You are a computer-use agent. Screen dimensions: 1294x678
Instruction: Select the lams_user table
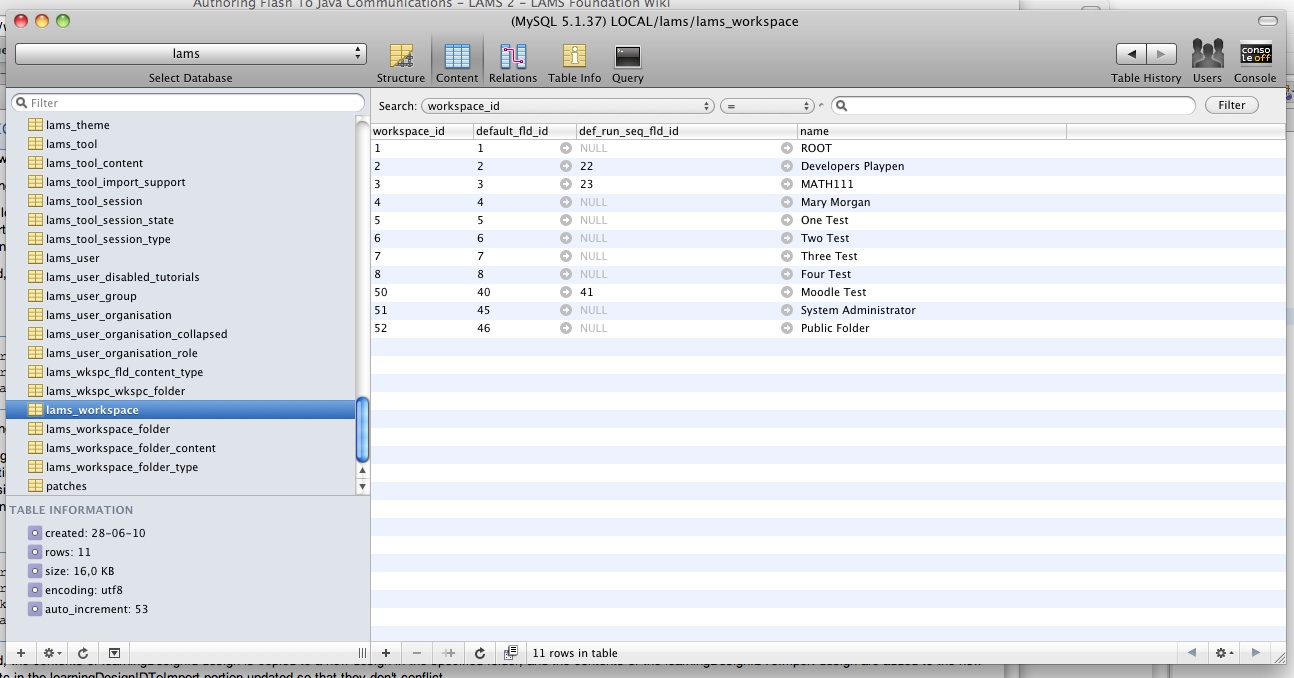(x=73, y=258)
